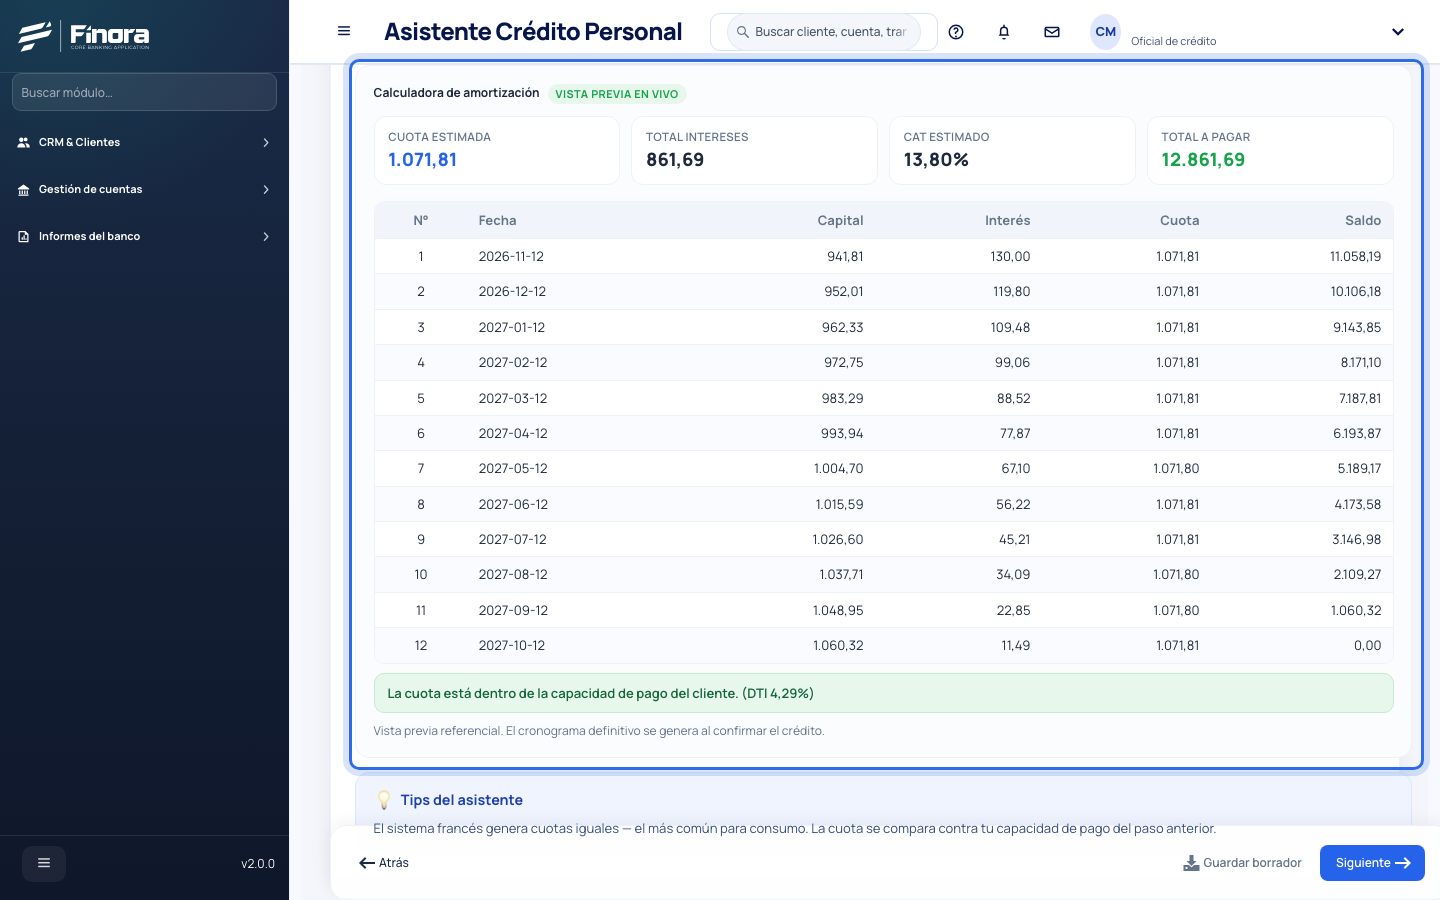Select the 2027-05-12 date cell
Viewport: 1440px width, 900px height.
pos(513,469)
